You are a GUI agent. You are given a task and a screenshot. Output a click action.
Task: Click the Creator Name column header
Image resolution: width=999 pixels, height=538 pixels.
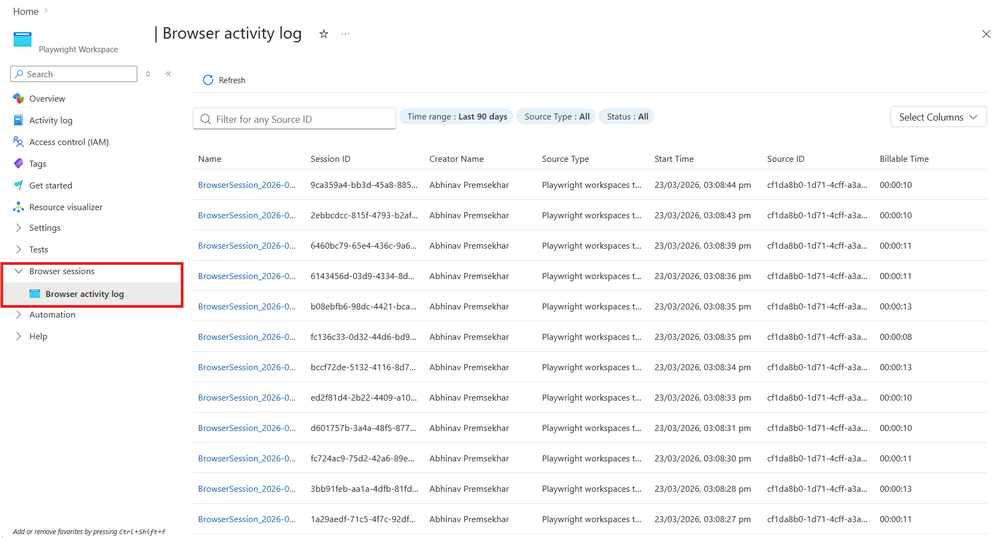coord(456,159)
